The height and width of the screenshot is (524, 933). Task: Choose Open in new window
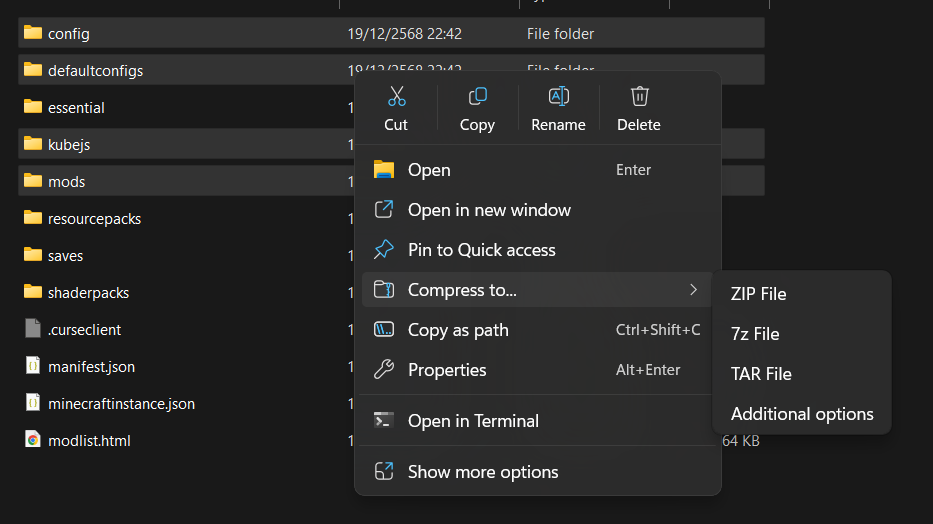coord(489,210)
